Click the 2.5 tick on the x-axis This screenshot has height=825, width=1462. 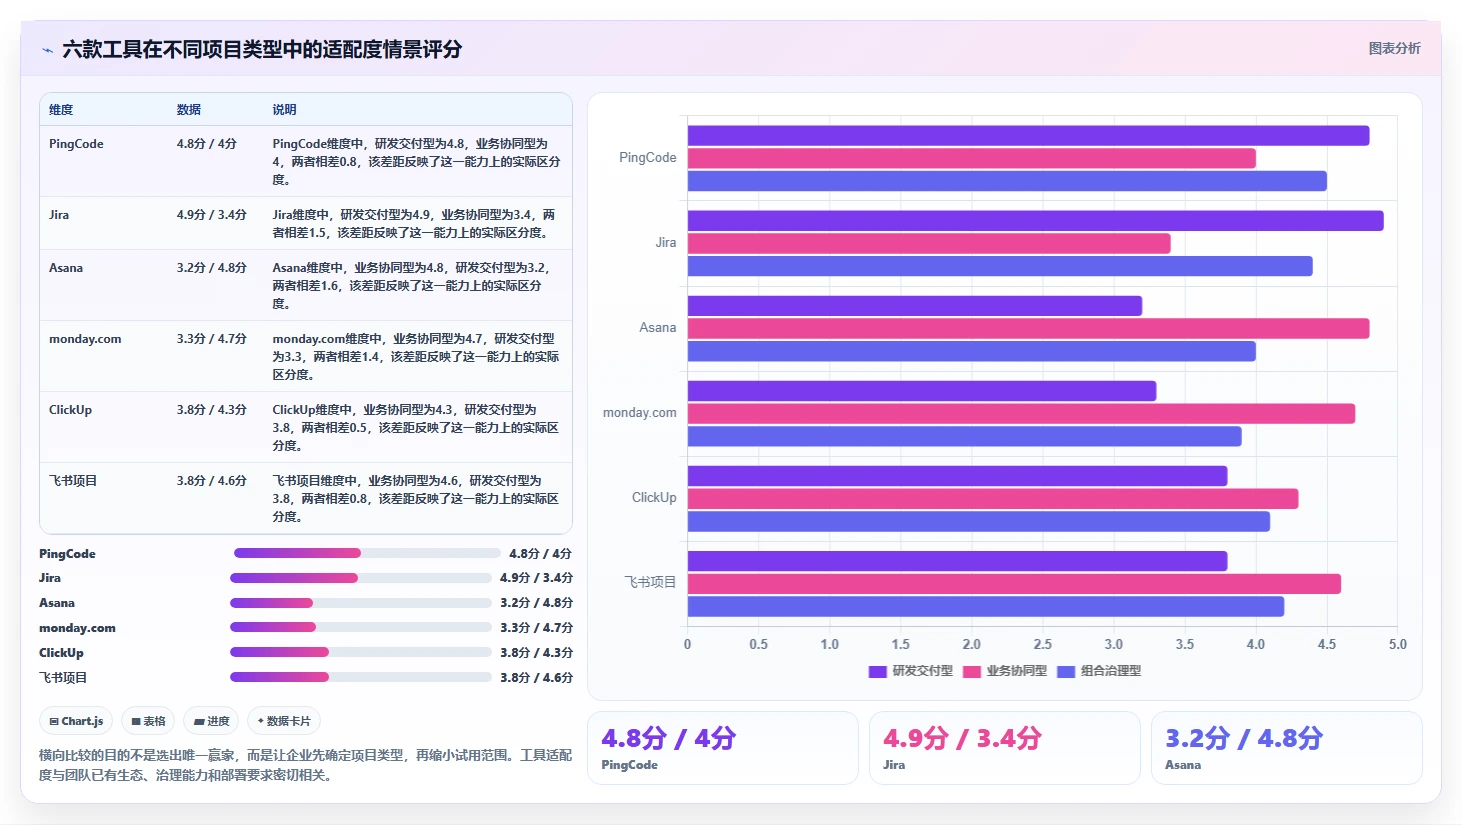tap(1043, 645)
